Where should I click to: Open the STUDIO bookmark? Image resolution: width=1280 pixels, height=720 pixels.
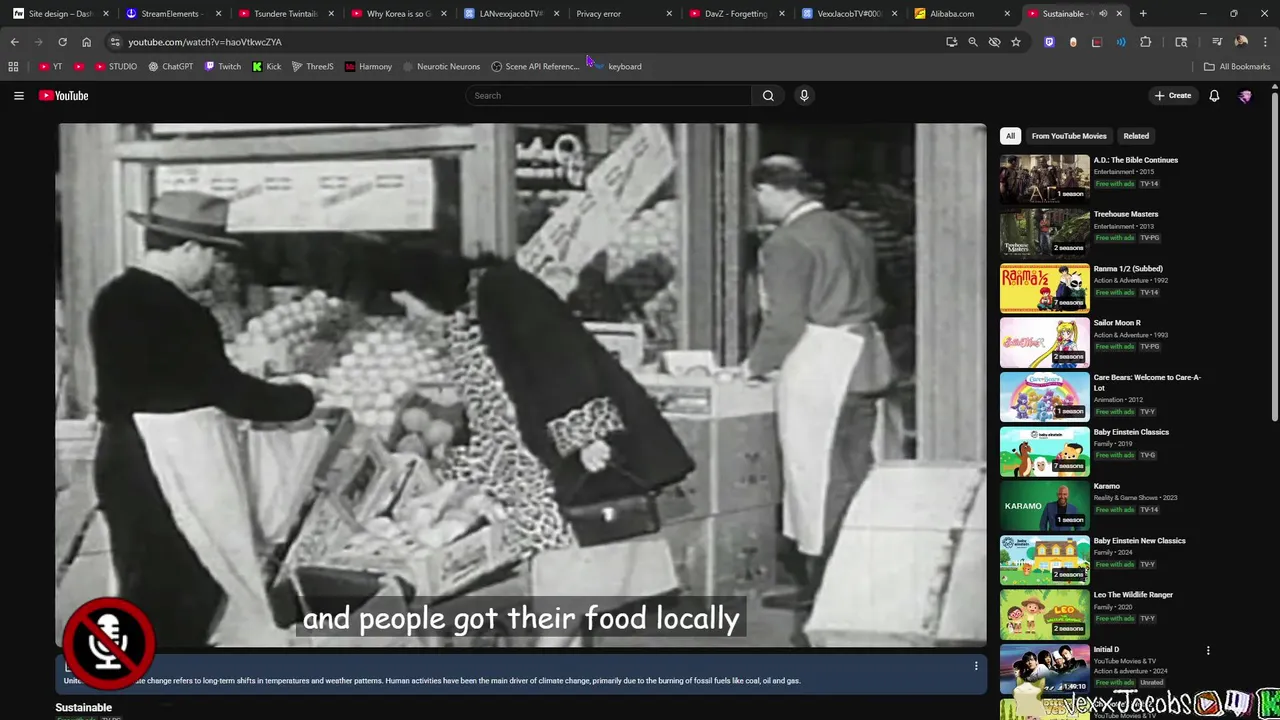pos(116,66)
